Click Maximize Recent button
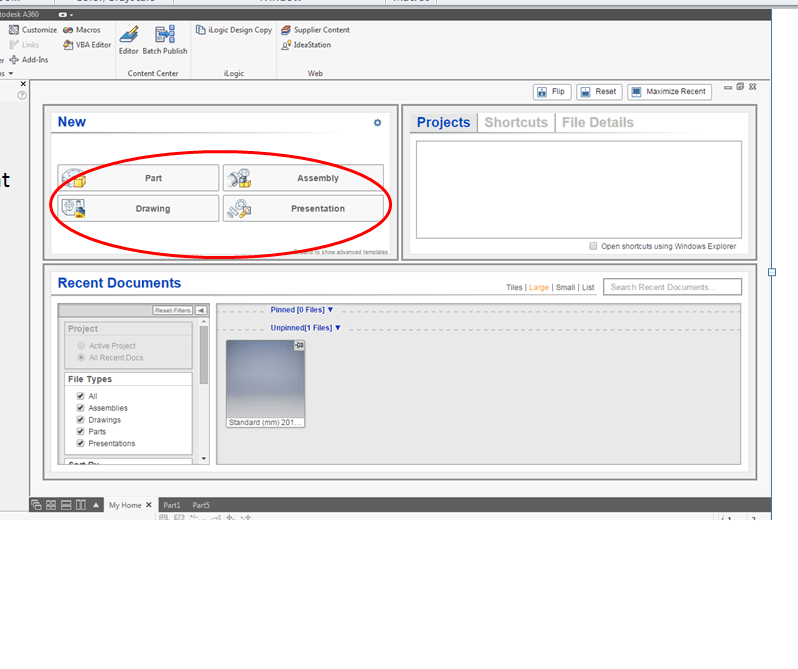798x669 pixels. [x=669, y=92]
